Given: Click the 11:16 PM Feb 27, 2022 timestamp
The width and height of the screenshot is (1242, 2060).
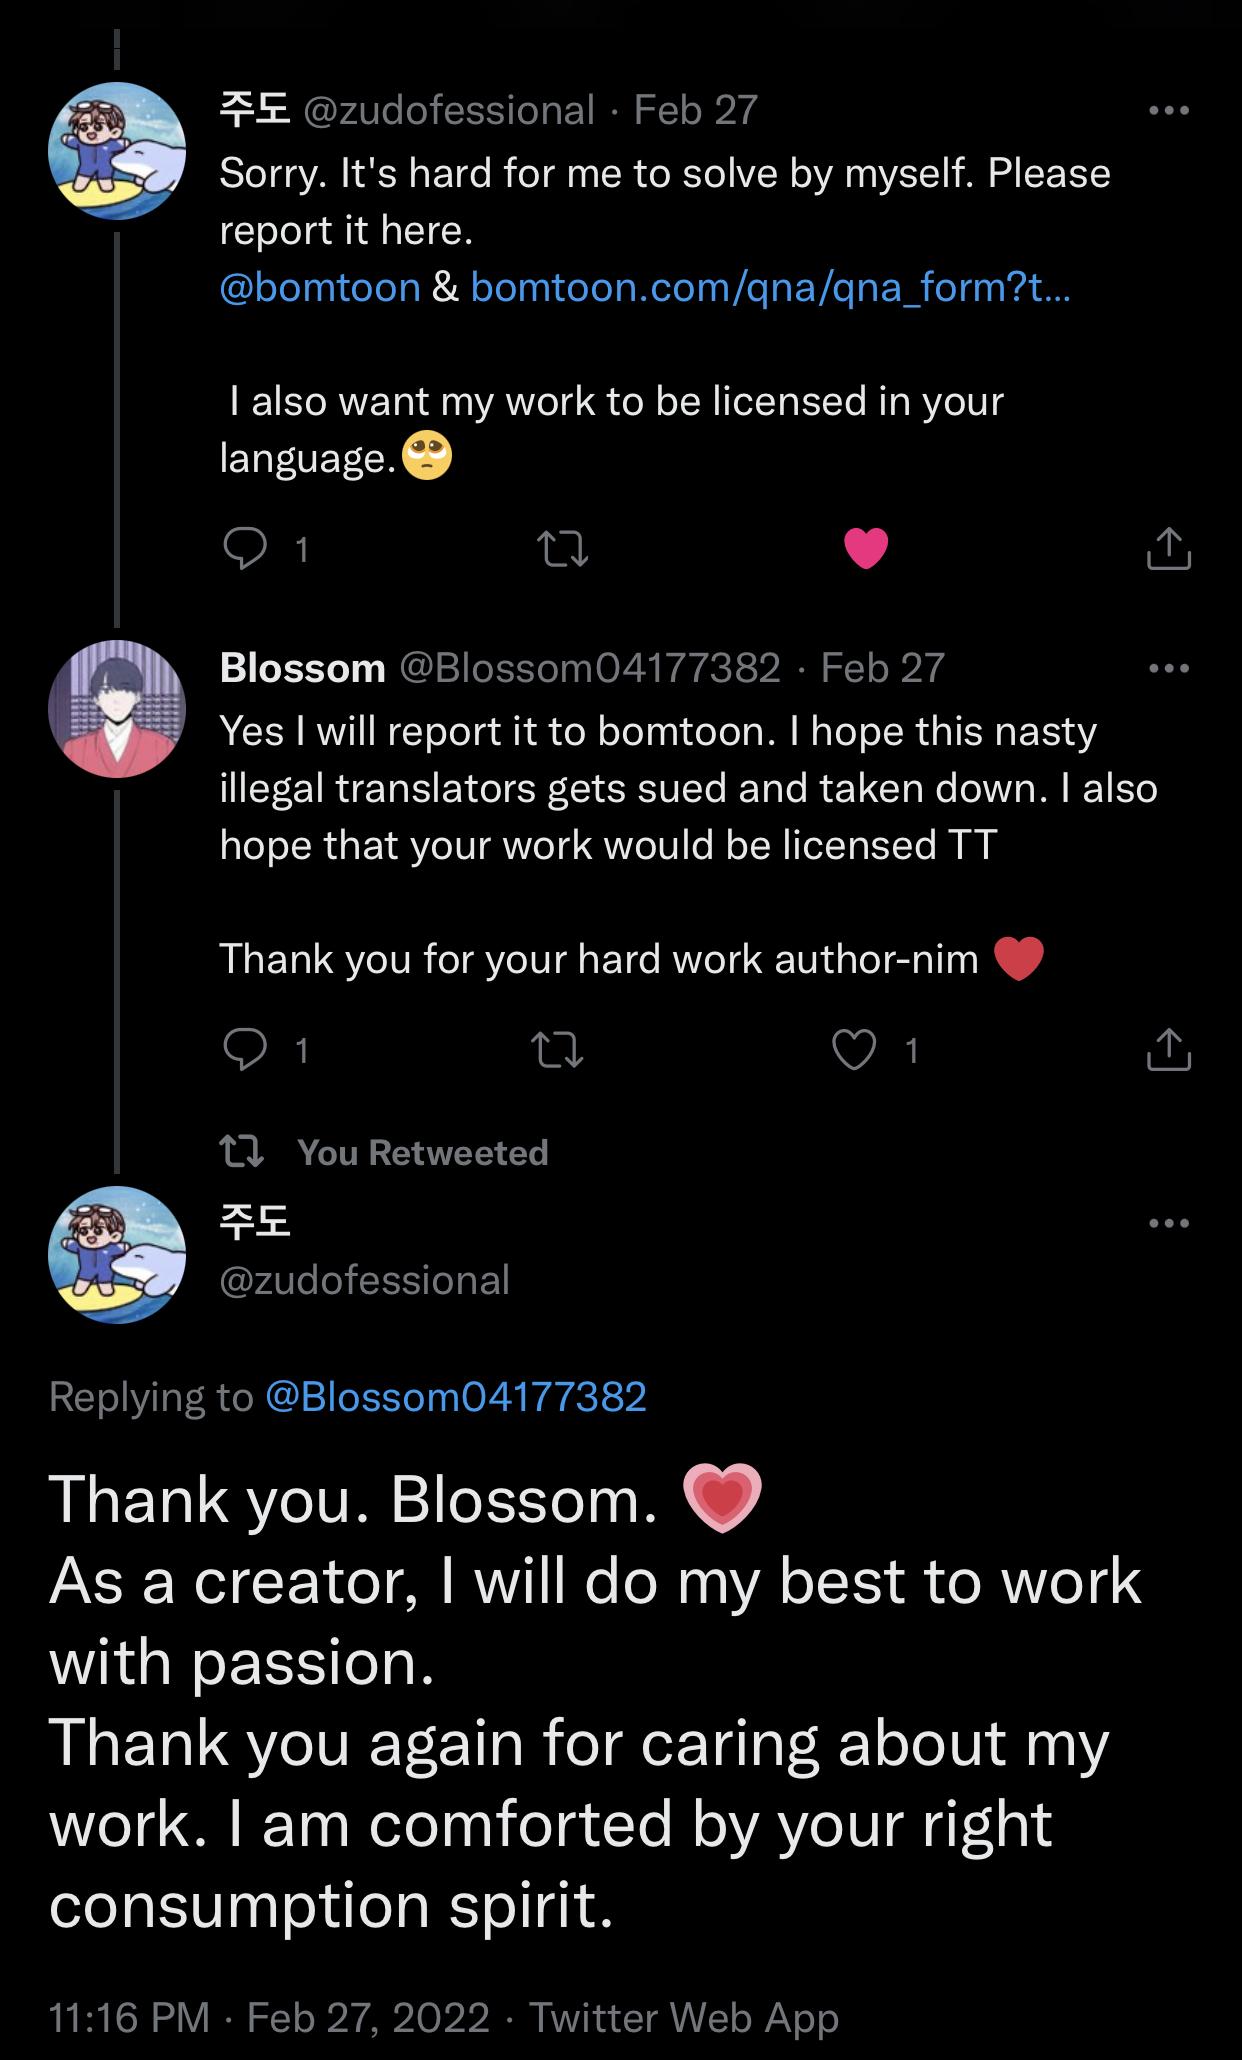Looking at the screenshot, I should 269,2017.
